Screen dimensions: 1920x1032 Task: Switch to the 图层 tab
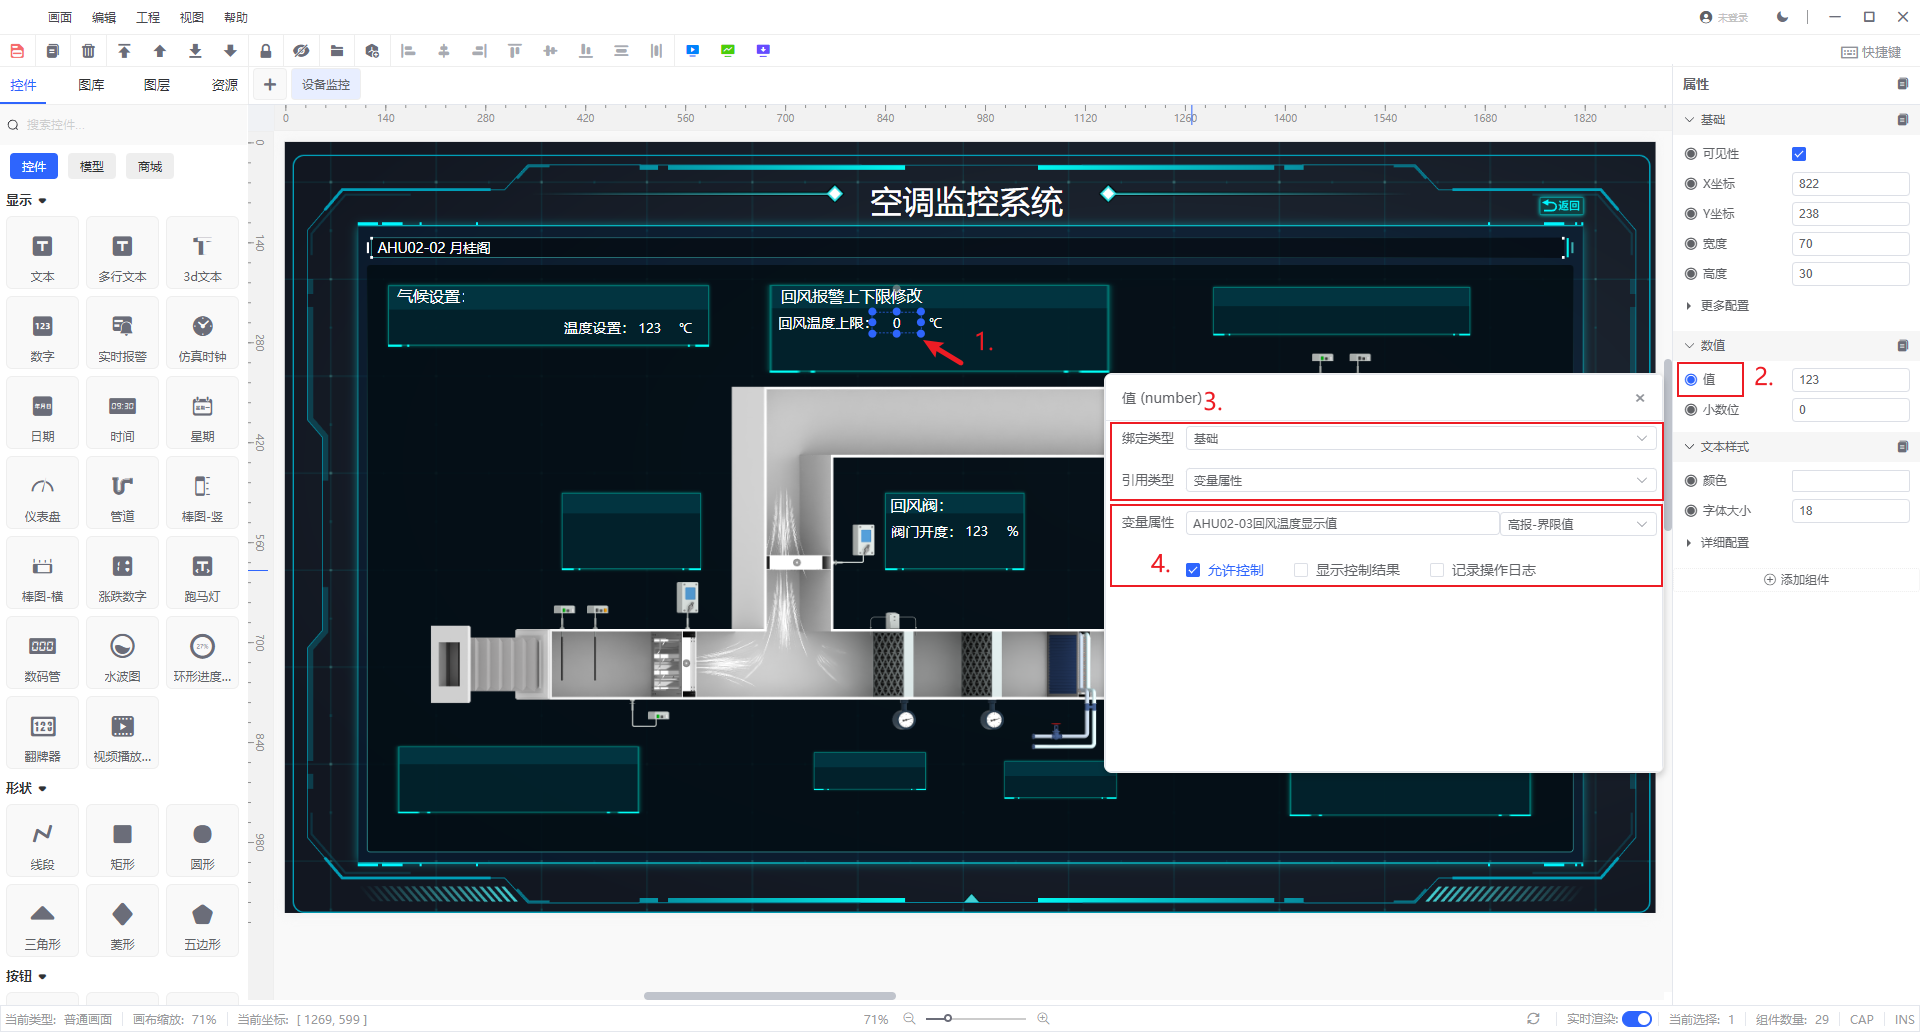(x=157, y=85)
